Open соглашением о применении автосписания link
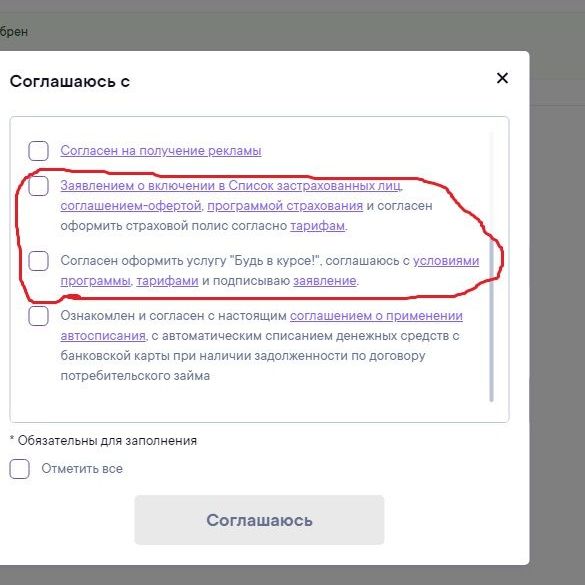 click(x=376, y=316)
